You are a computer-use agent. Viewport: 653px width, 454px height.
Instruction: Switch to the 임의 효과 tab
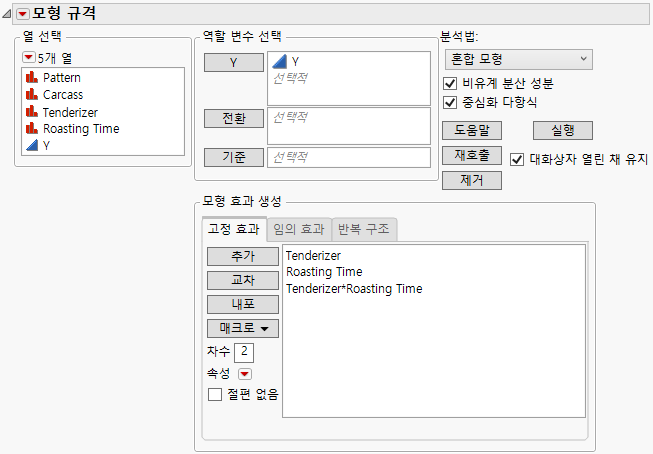(299, 229)
